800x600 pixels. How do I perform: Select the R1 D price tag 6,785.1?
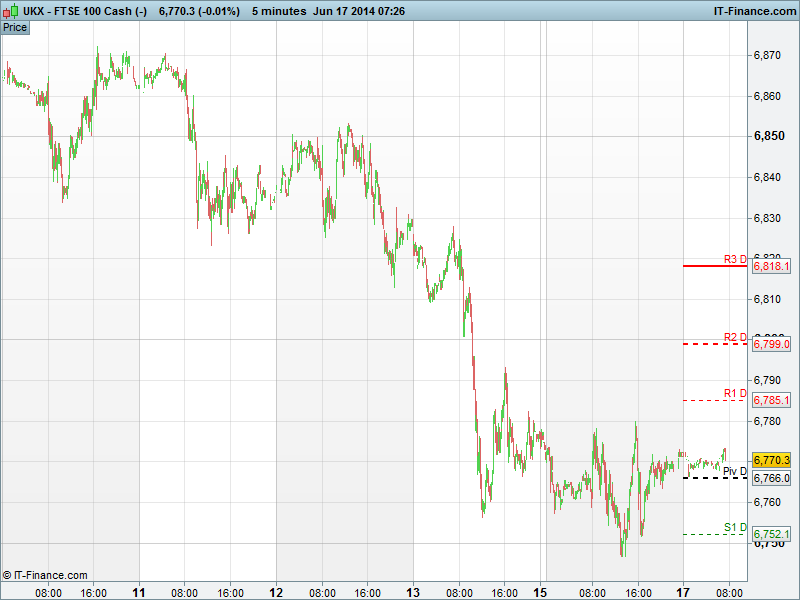(771, 401)
